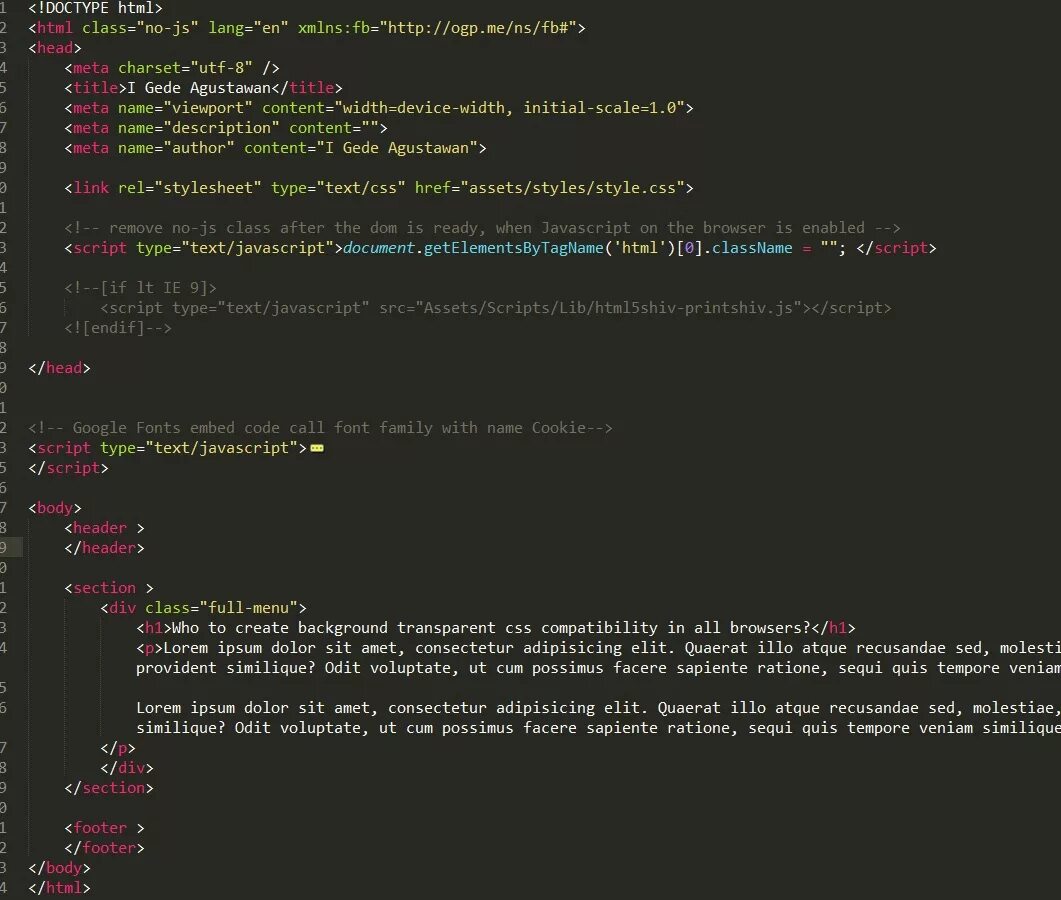Screen dimensions: 1061x900
Task: Click the '<!--[if lt IE 9]>' conditional comment
Action: 141,288
